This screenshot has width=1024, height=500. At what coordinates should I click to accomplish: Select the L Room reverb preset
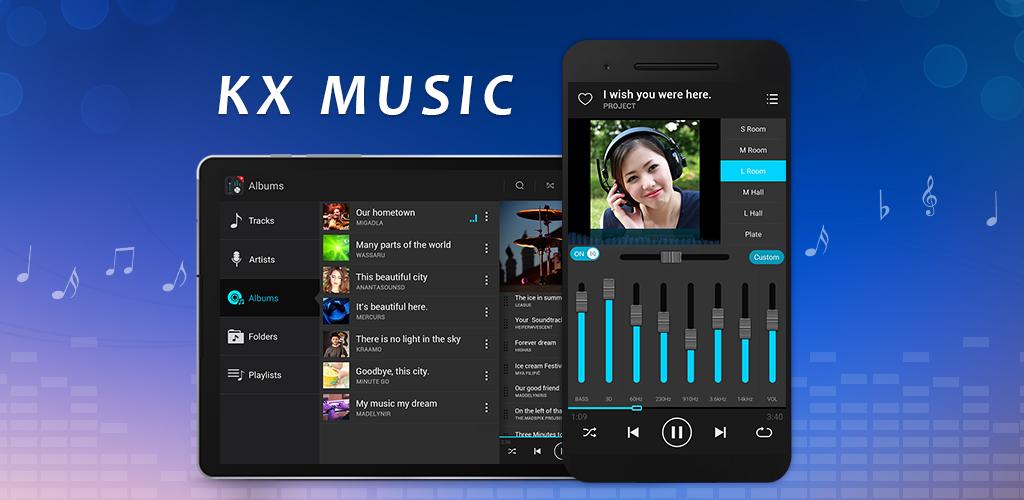coord(753,171)
